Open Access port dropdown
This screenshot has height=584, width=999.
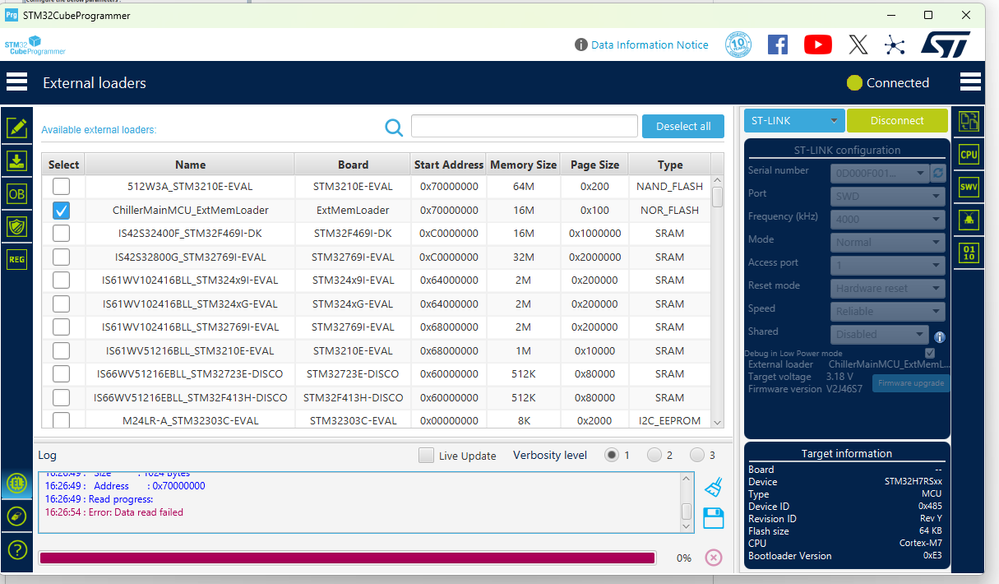(888, 265)
